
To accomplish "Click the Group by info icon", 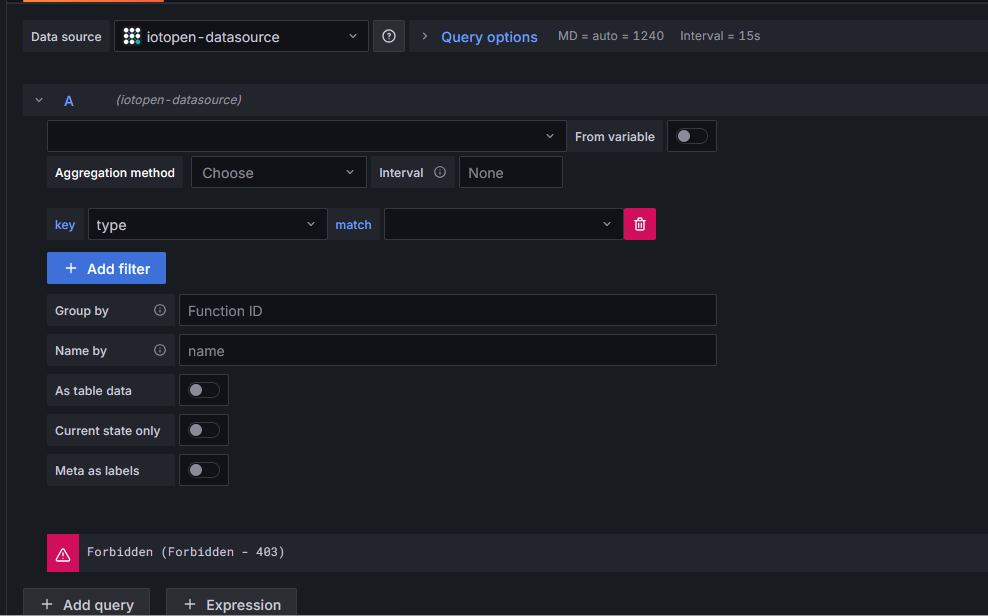I will 160,311.
